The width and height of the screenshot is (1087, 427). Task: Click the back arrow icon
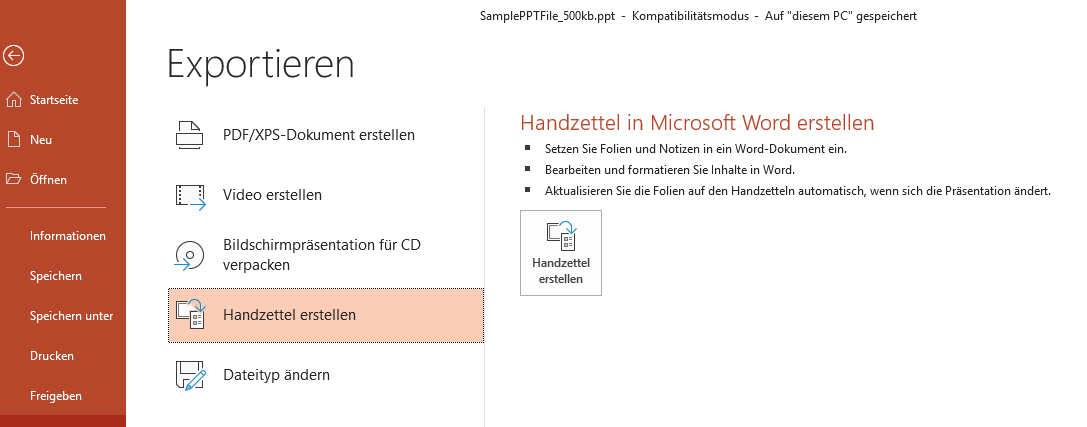click(13, 56)
